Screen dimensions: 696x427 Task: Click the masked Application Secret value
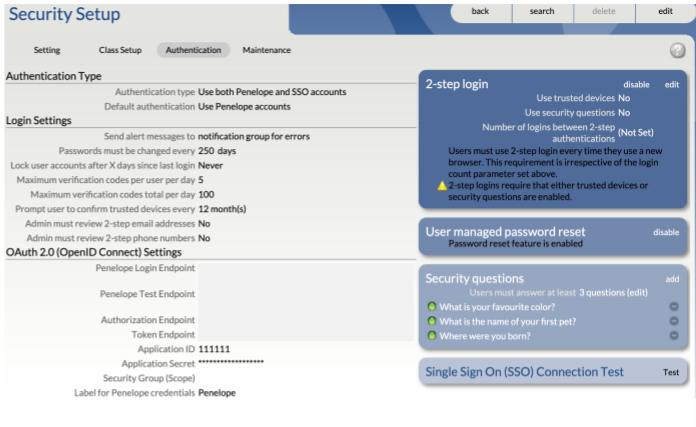coord(231,362)
